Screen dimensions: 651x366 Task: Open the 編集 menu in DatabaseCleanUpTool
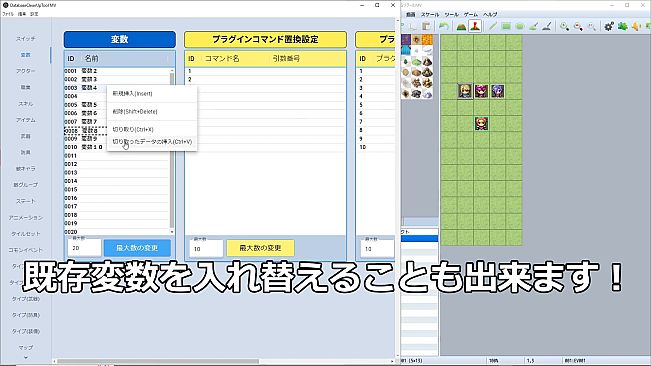point(22,14)
